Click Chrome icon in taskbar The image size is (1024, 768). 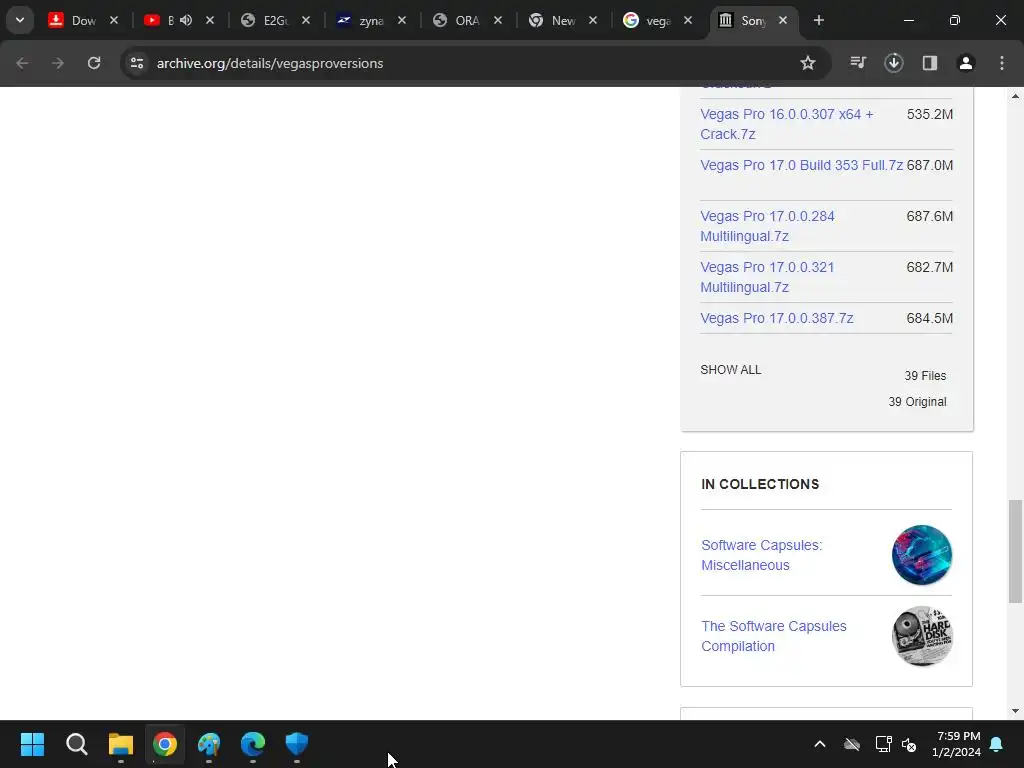click(x=165, y=744)
